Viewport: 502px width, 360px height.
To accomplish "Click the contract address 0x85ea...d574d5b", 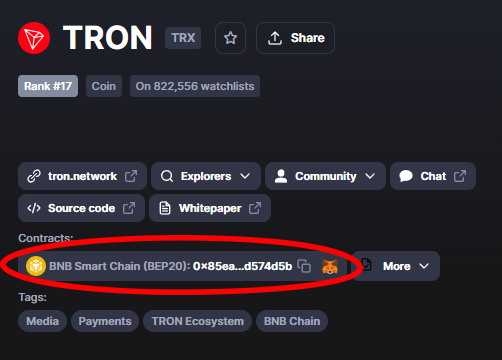I will (x=242, y=266).
